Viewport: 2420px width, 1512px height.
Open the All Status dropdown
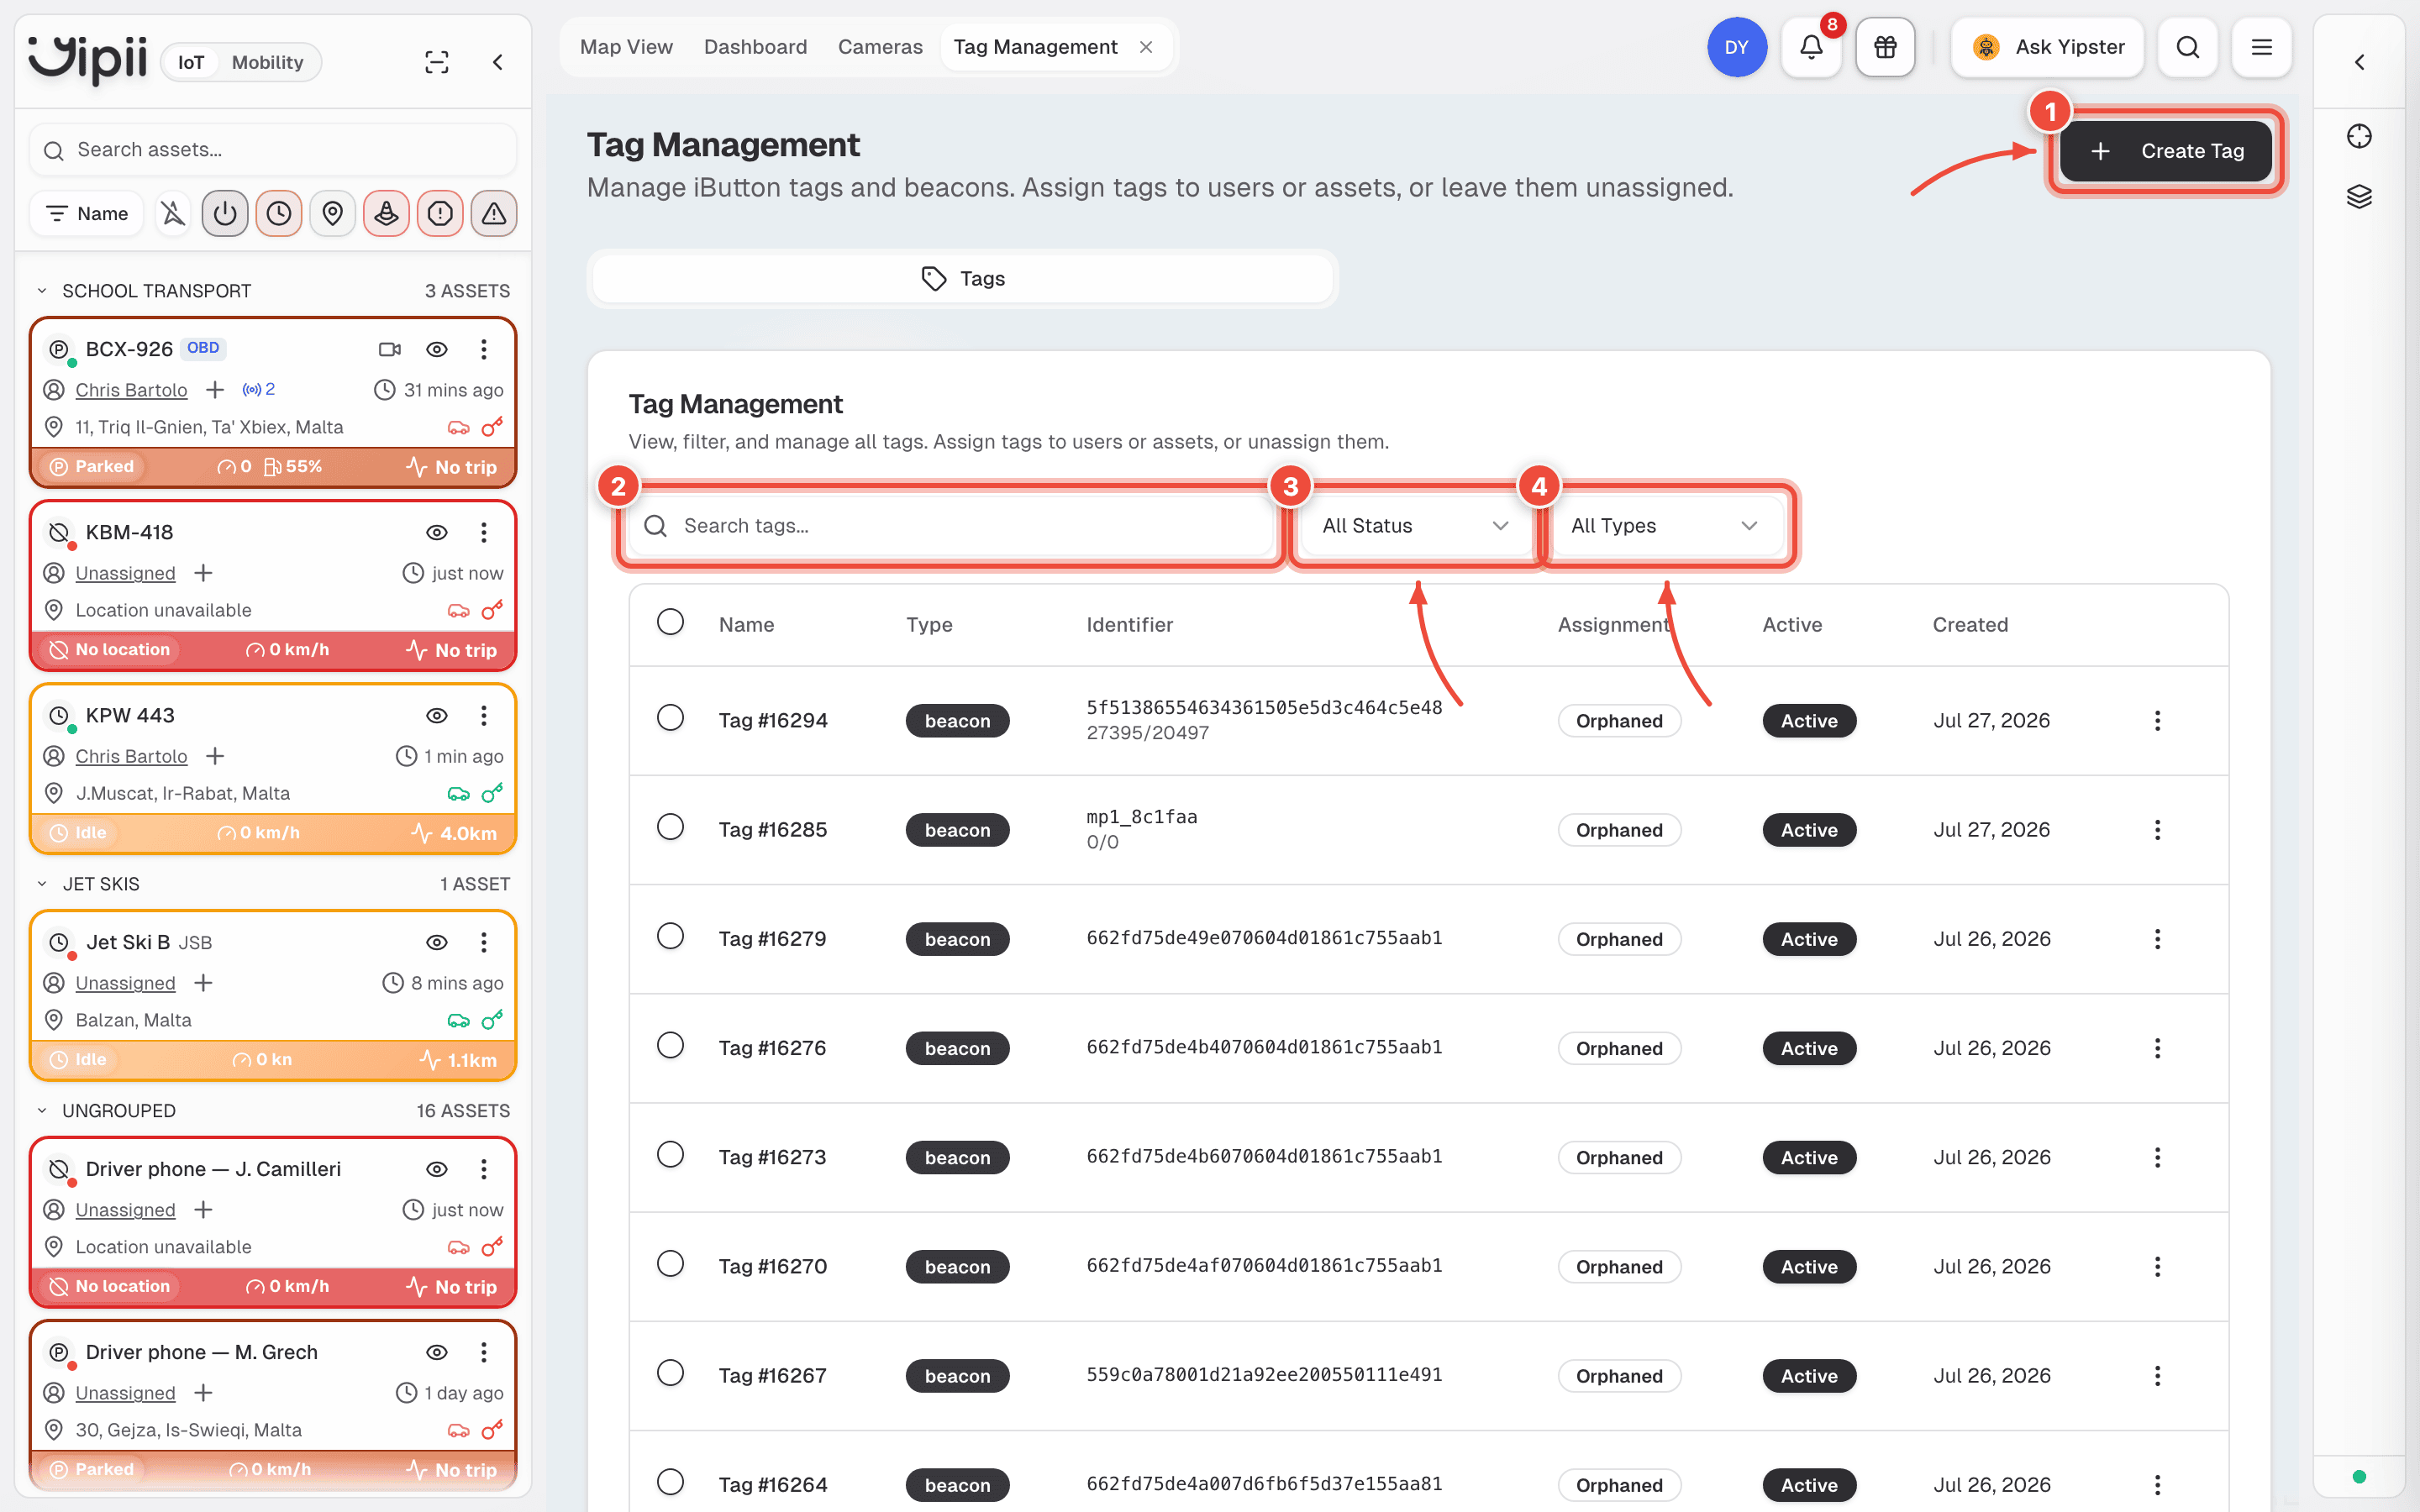pyautogui.click(x=1414, y=526)
